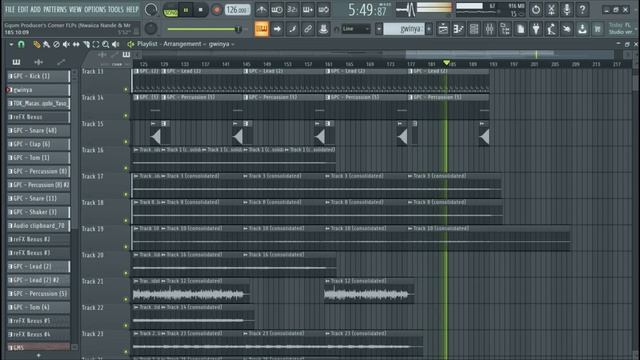Select the slice tool icon

click(x=86, y=44)
